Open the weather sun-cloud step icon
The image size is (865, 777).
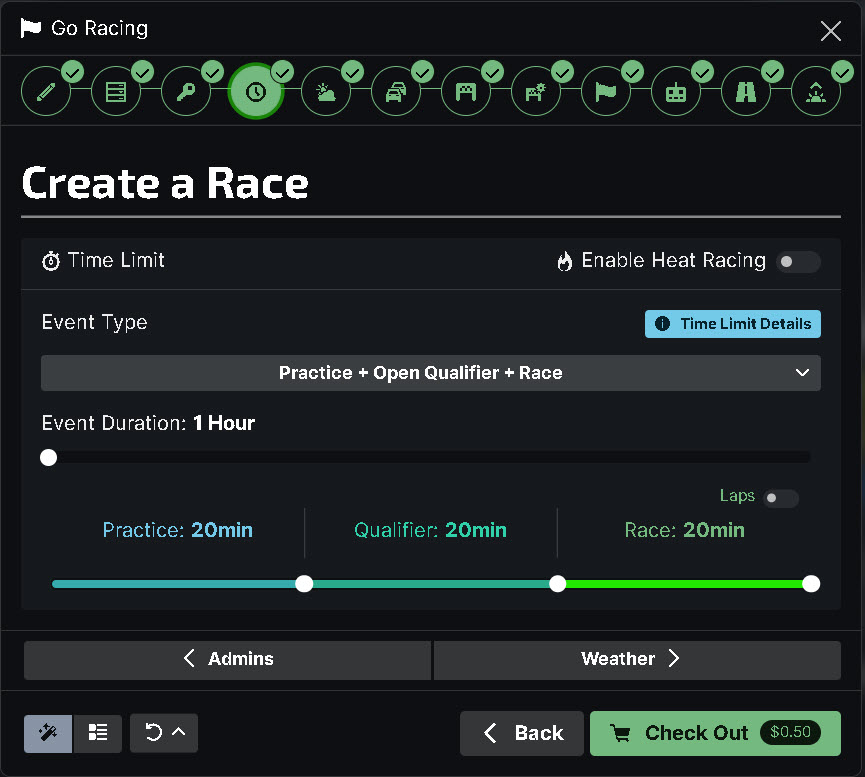326,92
